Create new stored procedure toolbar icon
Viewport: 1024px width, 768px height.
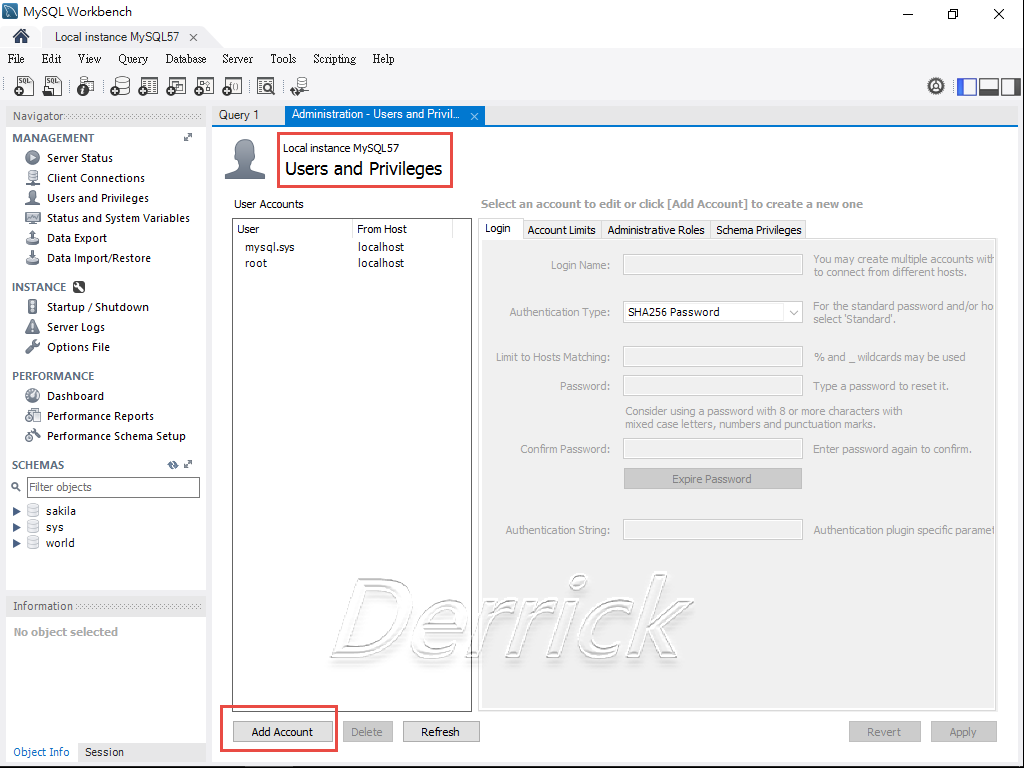(x=204, y=86)
